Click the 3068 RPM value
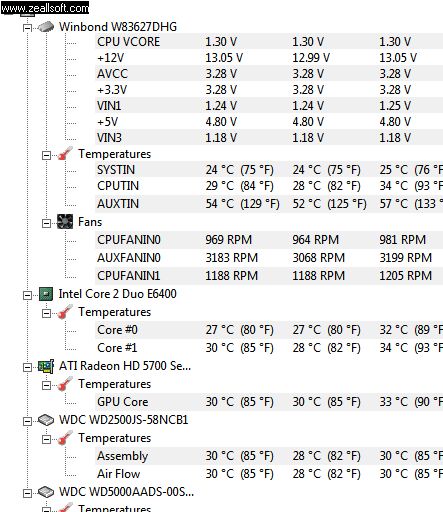The image size is (443, 512). 319,258
